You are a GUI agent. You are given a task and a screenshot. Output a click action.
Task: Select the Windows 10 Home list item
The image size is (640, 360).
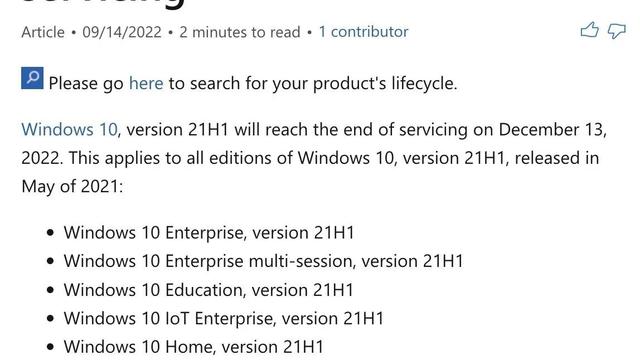[193, 347]
